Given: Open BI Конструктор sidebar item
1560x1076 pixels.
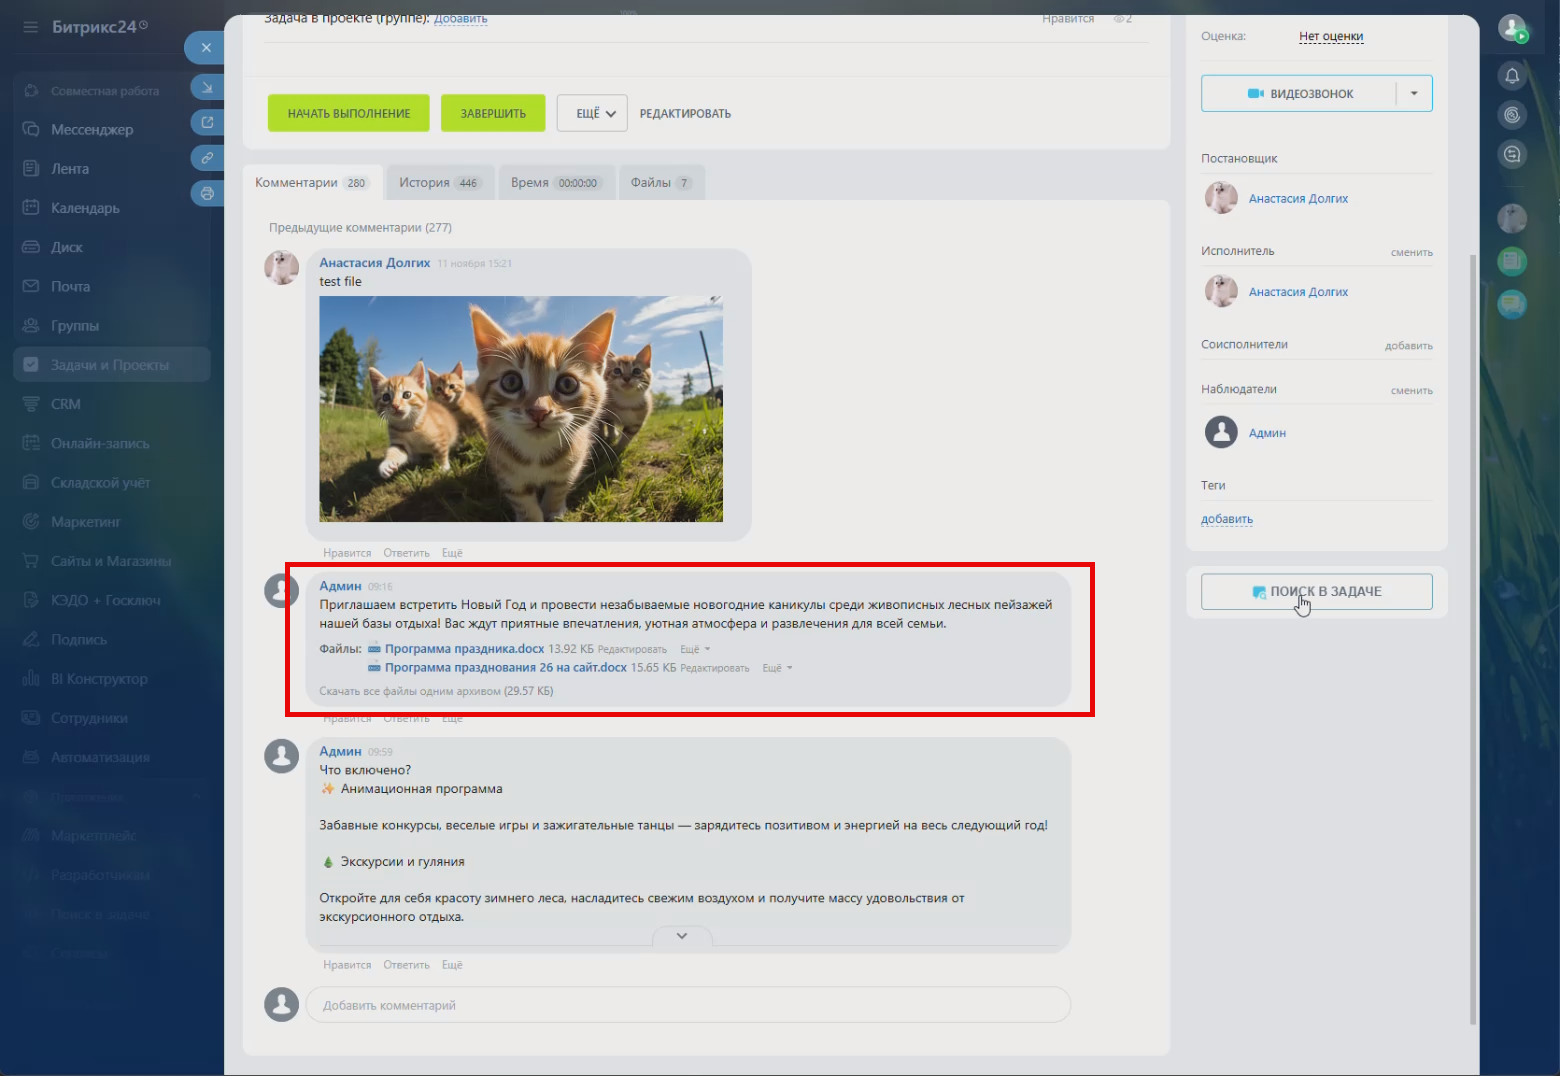Looking at the screenshot, I should (x=99, y=679).
